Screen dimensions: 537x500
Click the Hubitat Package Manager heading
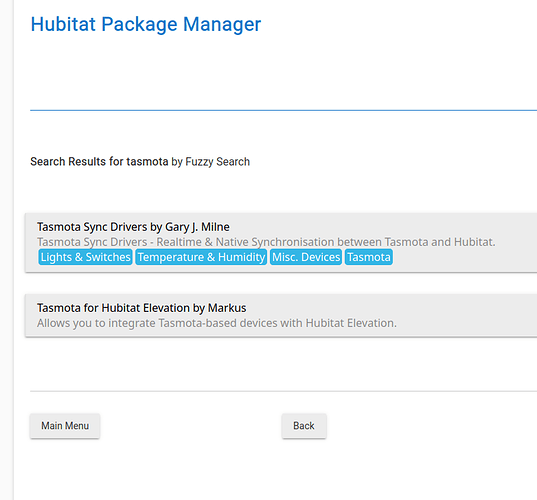click(x=146, y=24)
